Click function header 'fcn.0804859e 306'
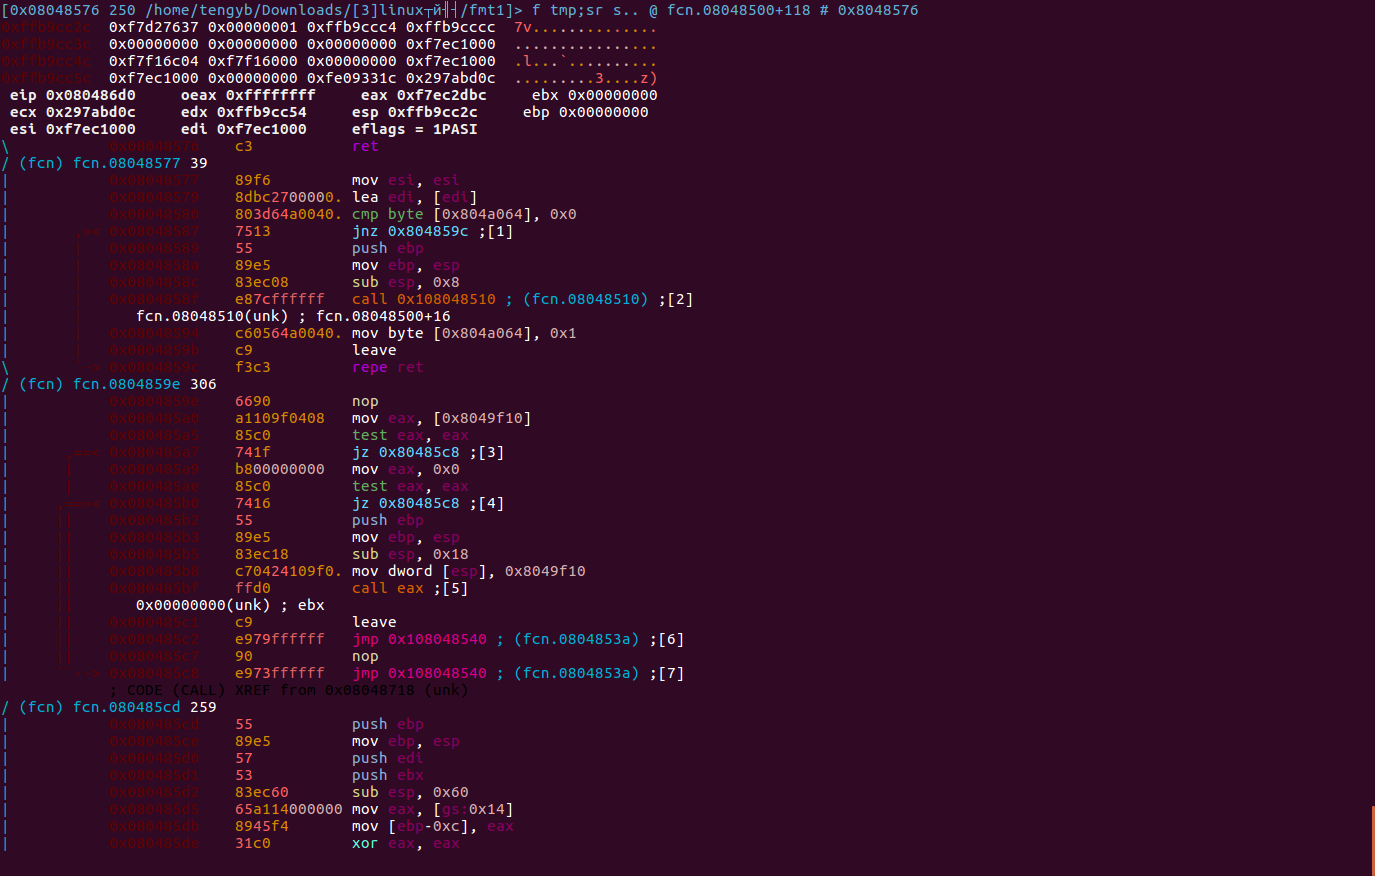Screen dimensions: 1375x876 click(x=145, y=384)
